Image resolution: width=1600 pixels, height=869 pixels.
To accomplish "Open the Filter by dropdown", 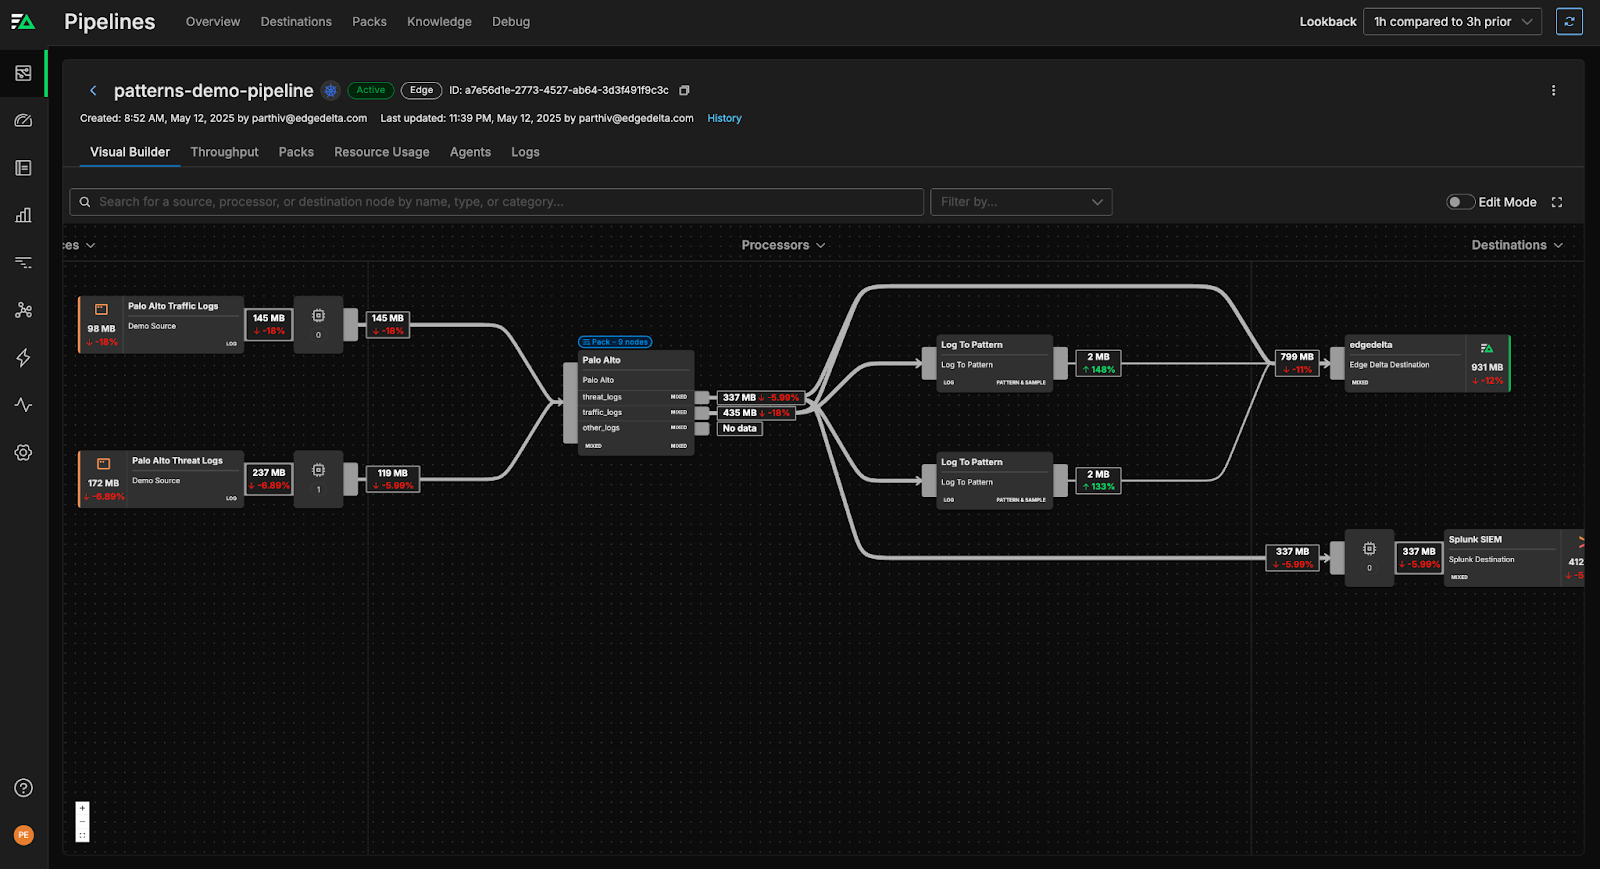I will 1021,202.
